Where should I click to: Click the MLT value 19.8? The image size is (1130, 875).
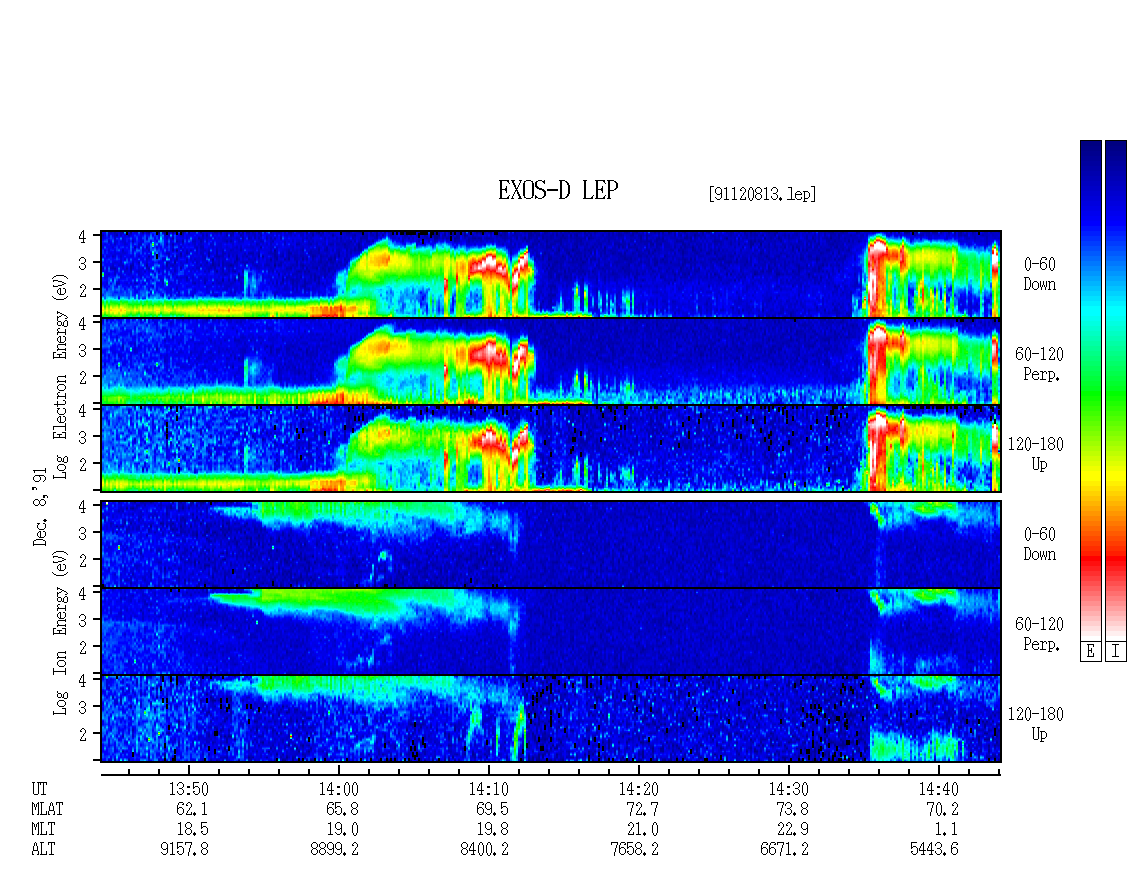click(x=492, y=830)
